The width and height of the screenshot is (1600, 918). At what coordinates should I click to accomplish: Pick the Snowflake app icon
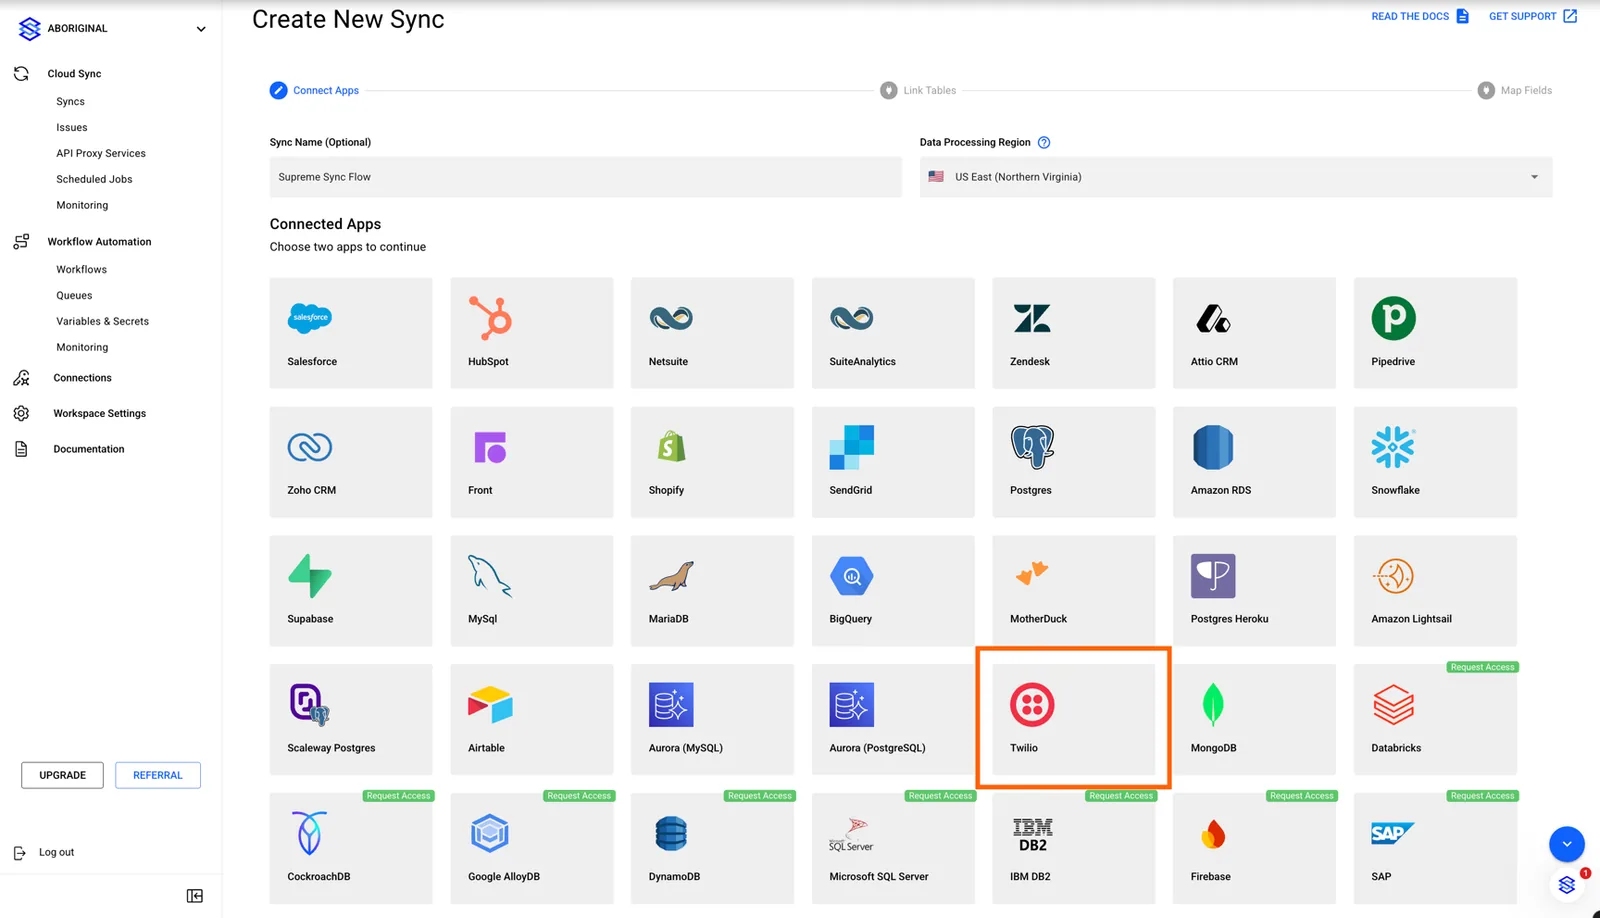click(x=1393, y=447)
